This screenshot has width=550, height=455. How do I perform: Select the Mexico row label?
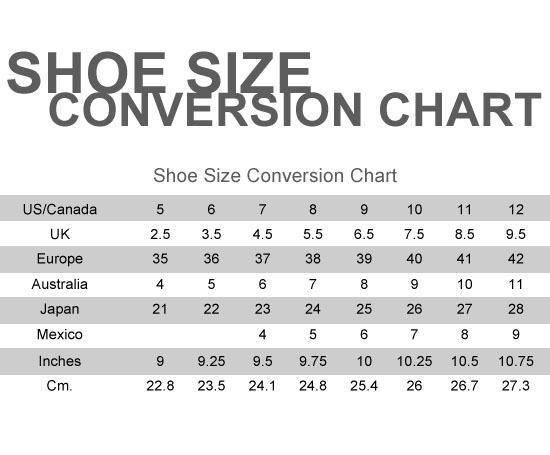tap(60, 334)
